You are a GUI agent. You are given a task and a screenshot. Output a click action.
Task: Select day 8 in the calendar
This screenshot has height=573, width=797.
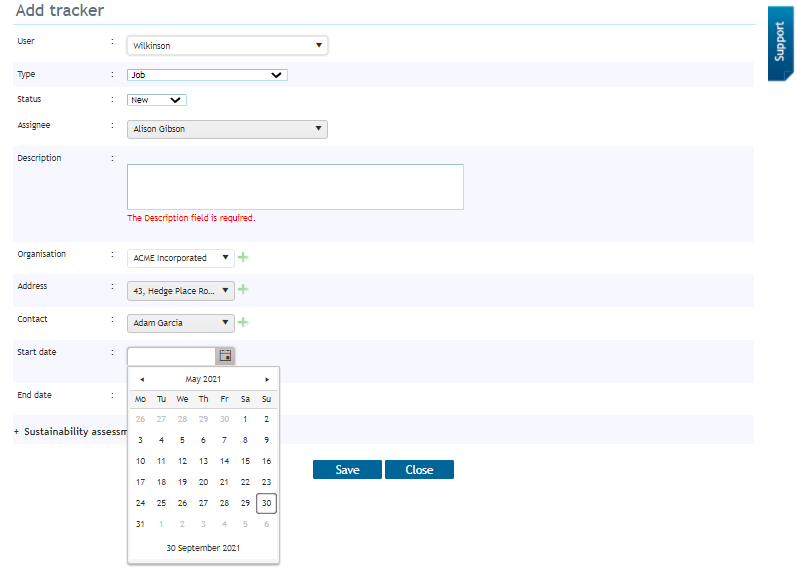(x=245, y=440)
